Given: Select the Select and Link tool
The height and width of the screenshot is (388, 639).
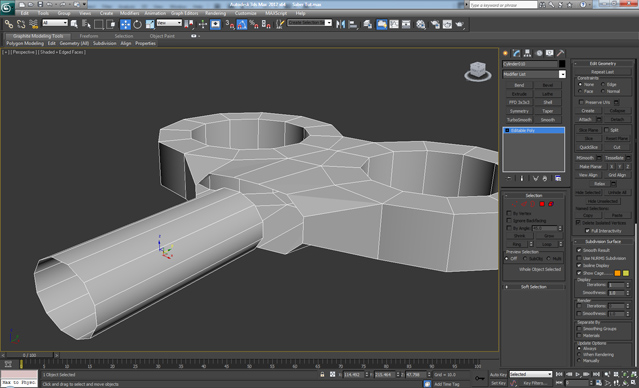Looking at the screenshot, I should coord(9,24).
